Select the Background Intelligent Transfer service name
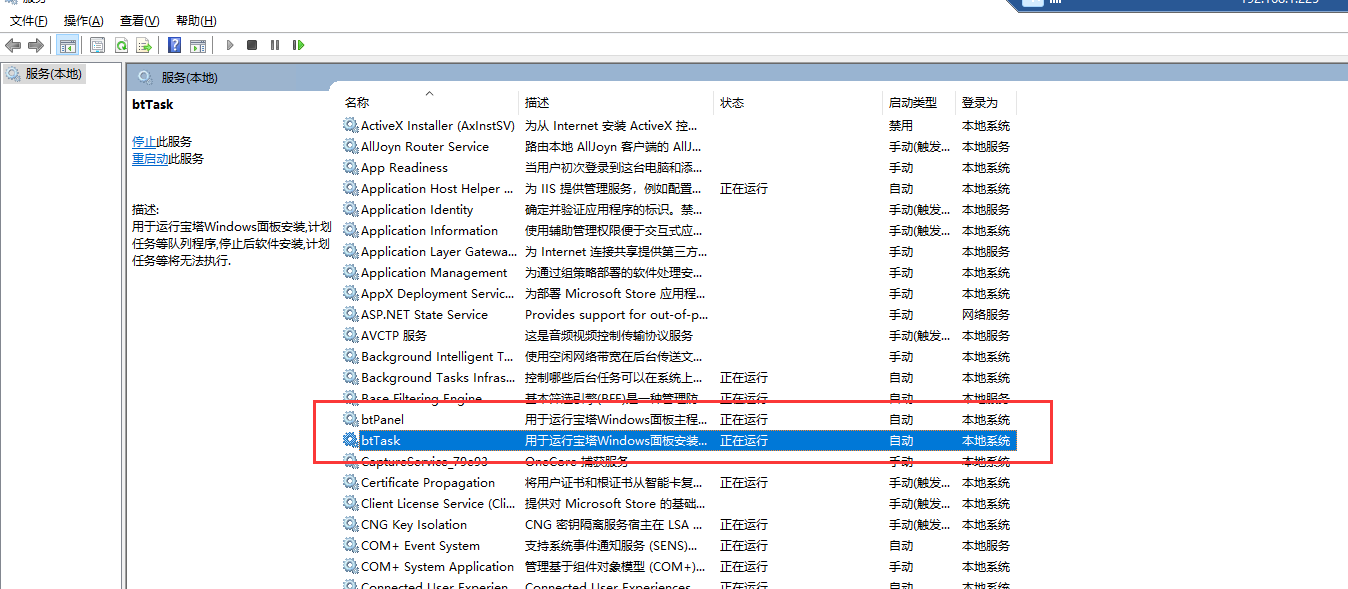Screen dimensions: 1348x589 (x=437, y=357)
